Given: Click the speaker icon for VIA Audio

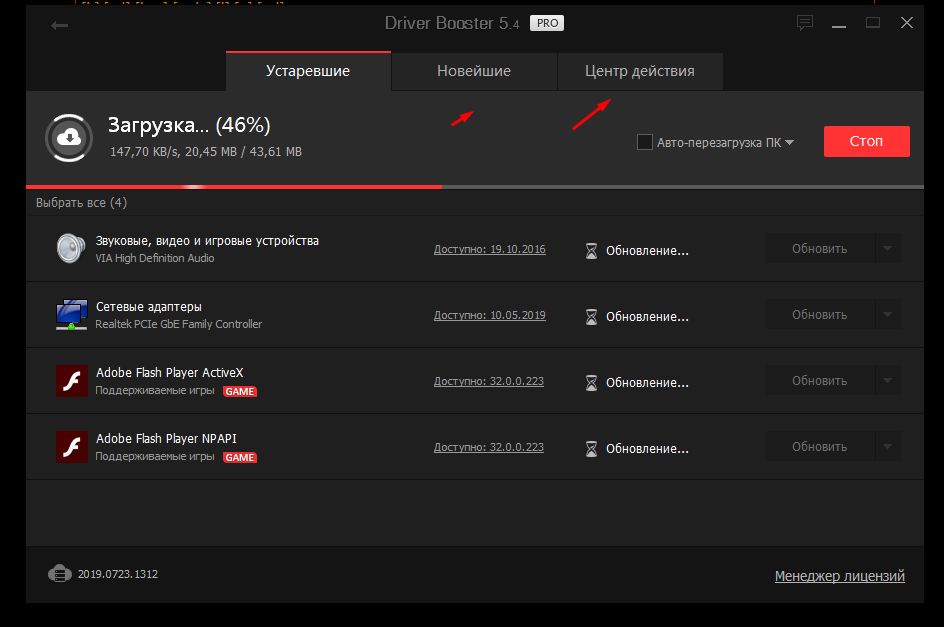Looking at the screenshot, I should point(71,248).
